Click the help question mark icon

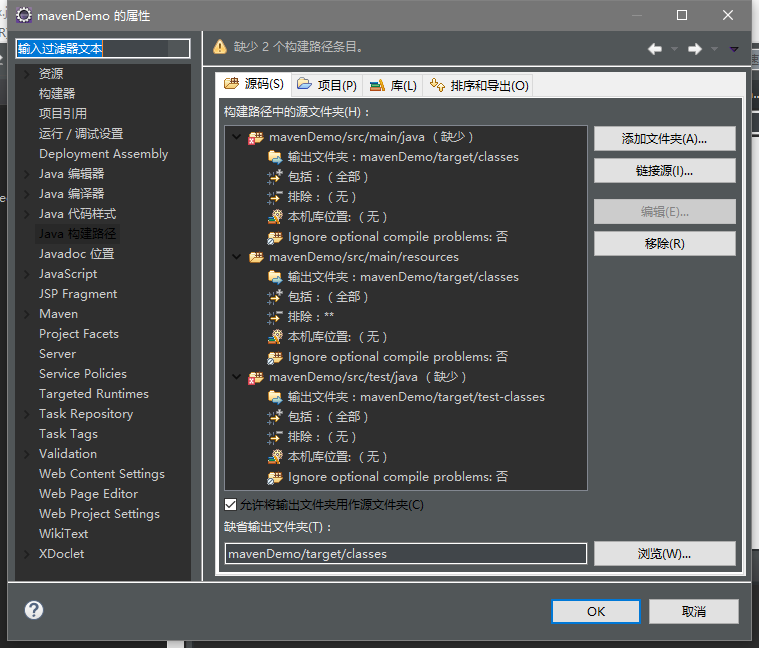pyautogui.click(x=34, y=610)
